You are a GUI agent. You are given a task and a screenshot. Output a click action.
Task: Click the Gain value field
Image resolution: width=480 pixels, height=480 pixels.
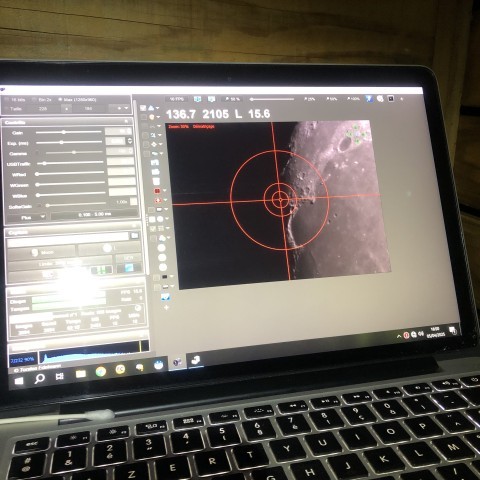pyautogui.click(x=117, y=131)
